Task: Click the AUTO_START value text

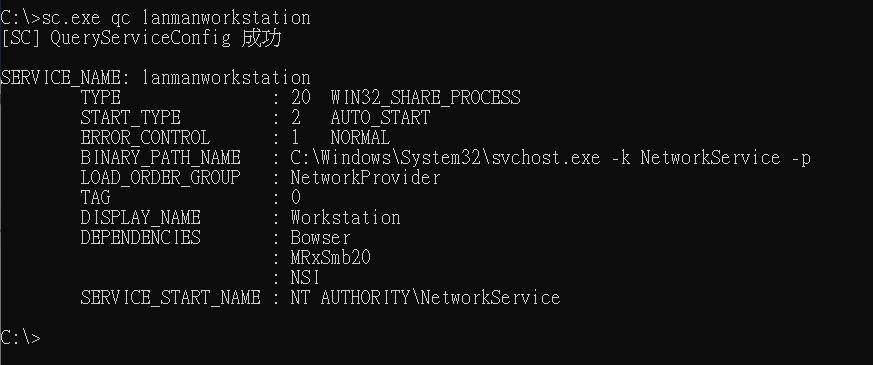Action: (x=380, y=117)
